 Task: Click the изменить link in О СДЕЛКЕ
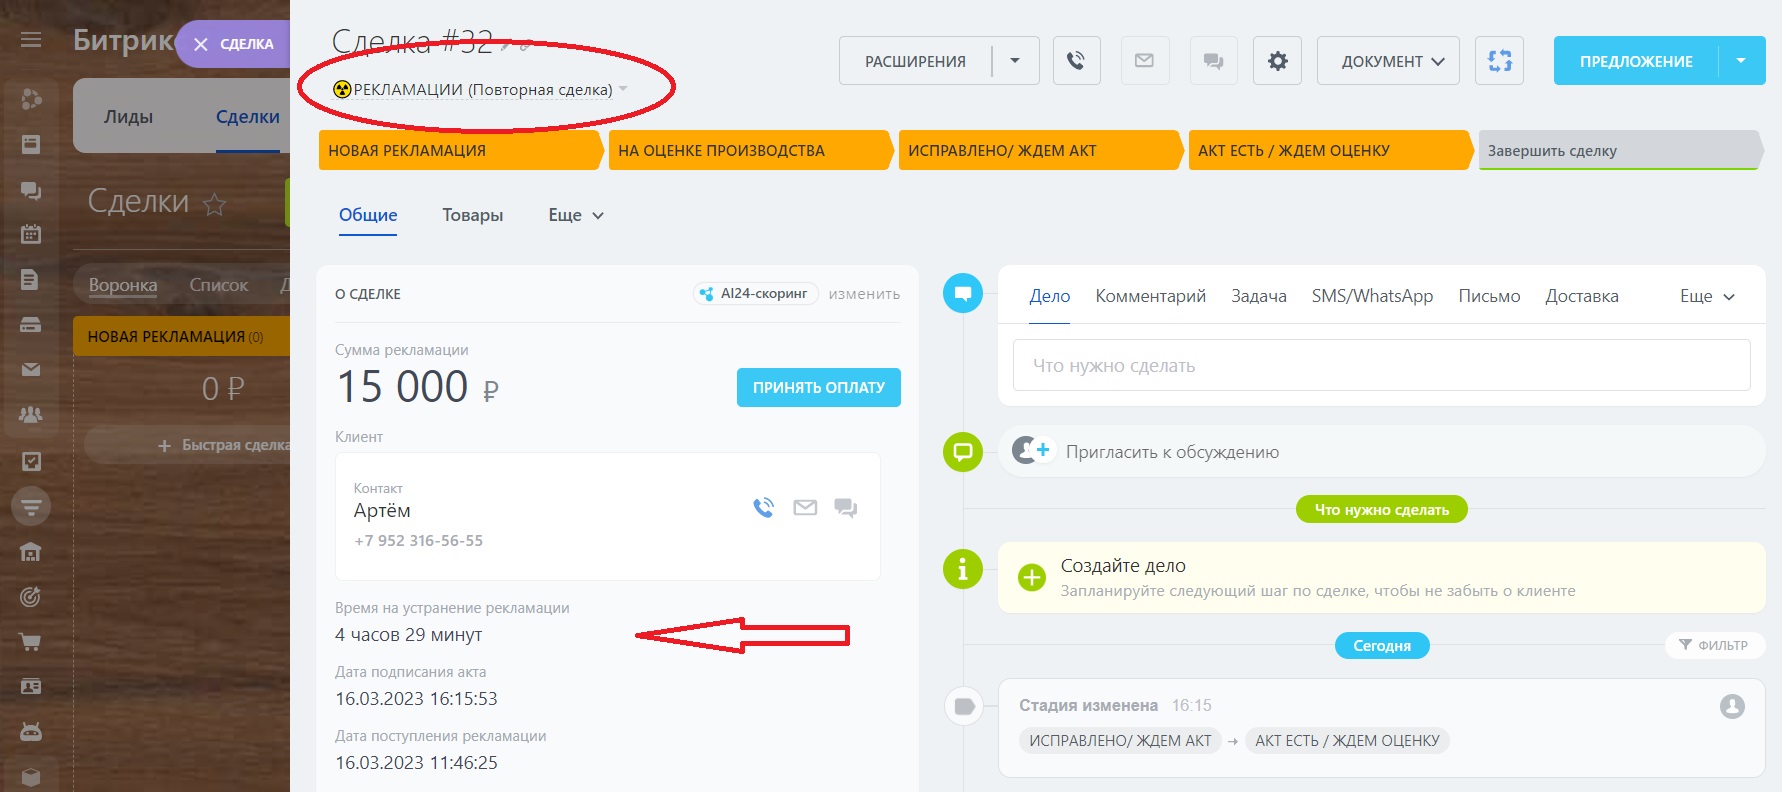(864, 294)
